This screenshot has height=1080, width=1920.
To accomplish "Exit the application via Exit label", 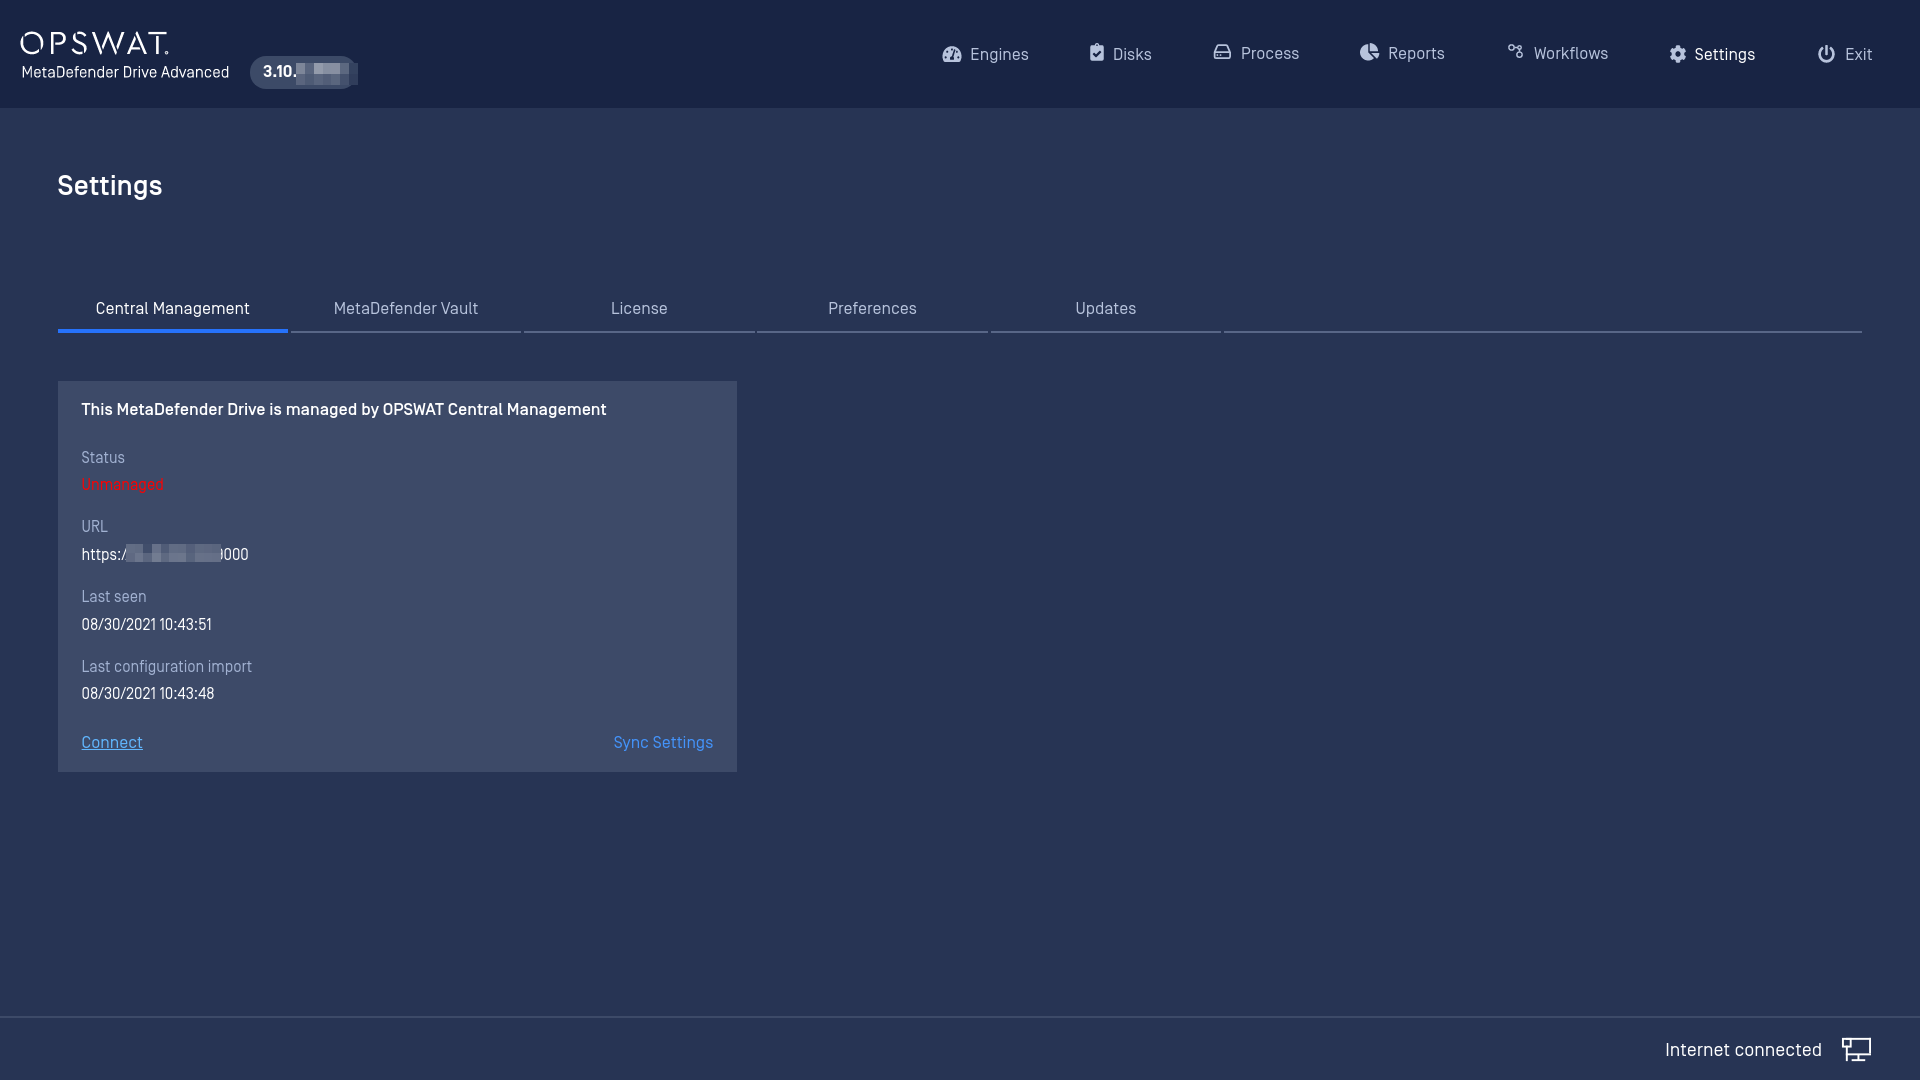I will click(1858, 54).
